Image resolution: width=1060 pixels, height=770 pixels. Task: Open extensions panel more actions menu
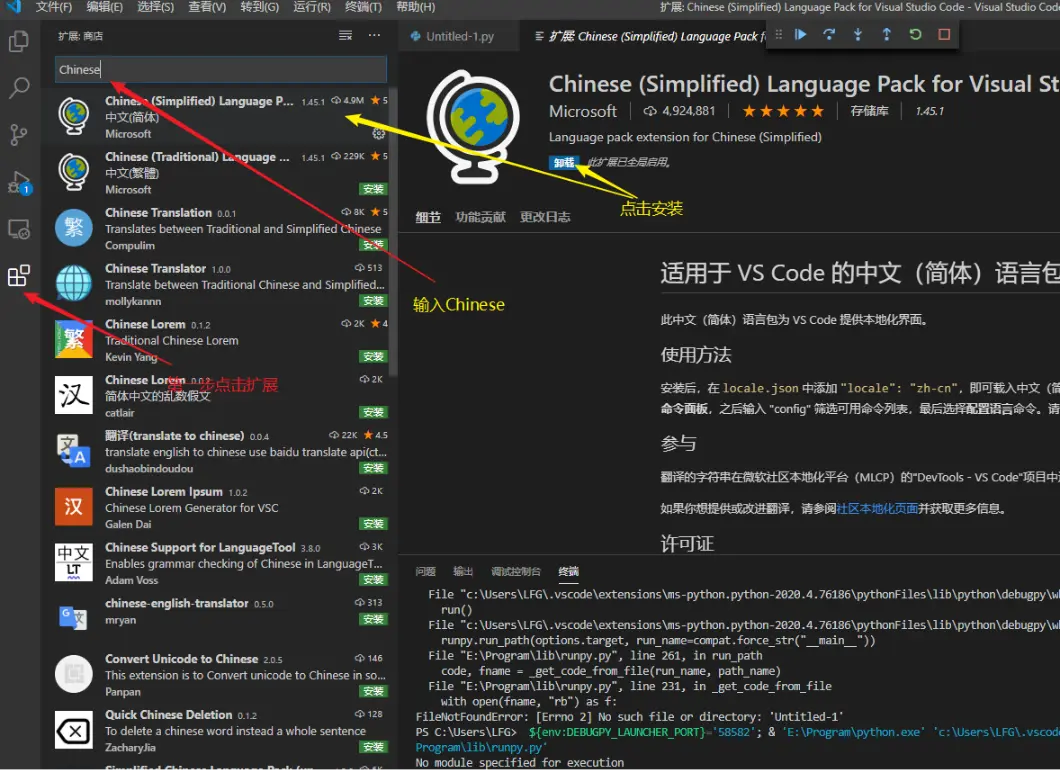374,35
